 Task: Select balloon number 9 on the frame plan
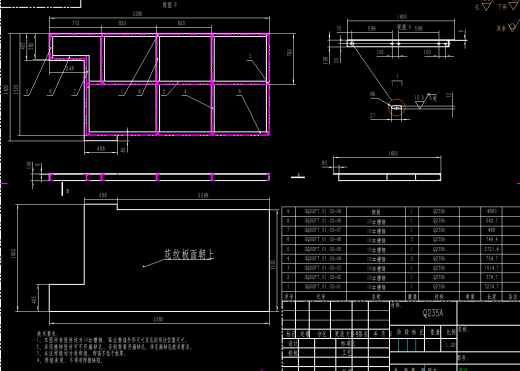click(x=239, y=92)
